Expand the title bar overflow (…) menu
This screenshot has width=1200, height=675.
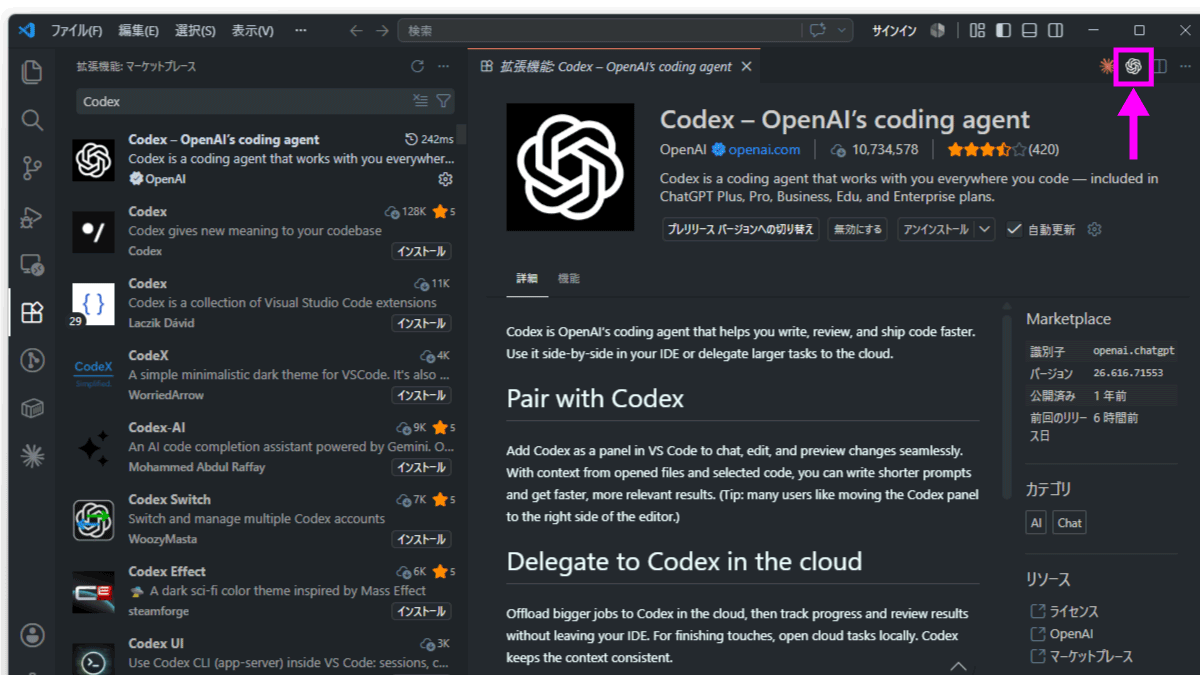pyautogui.click(x=301, y=31)
